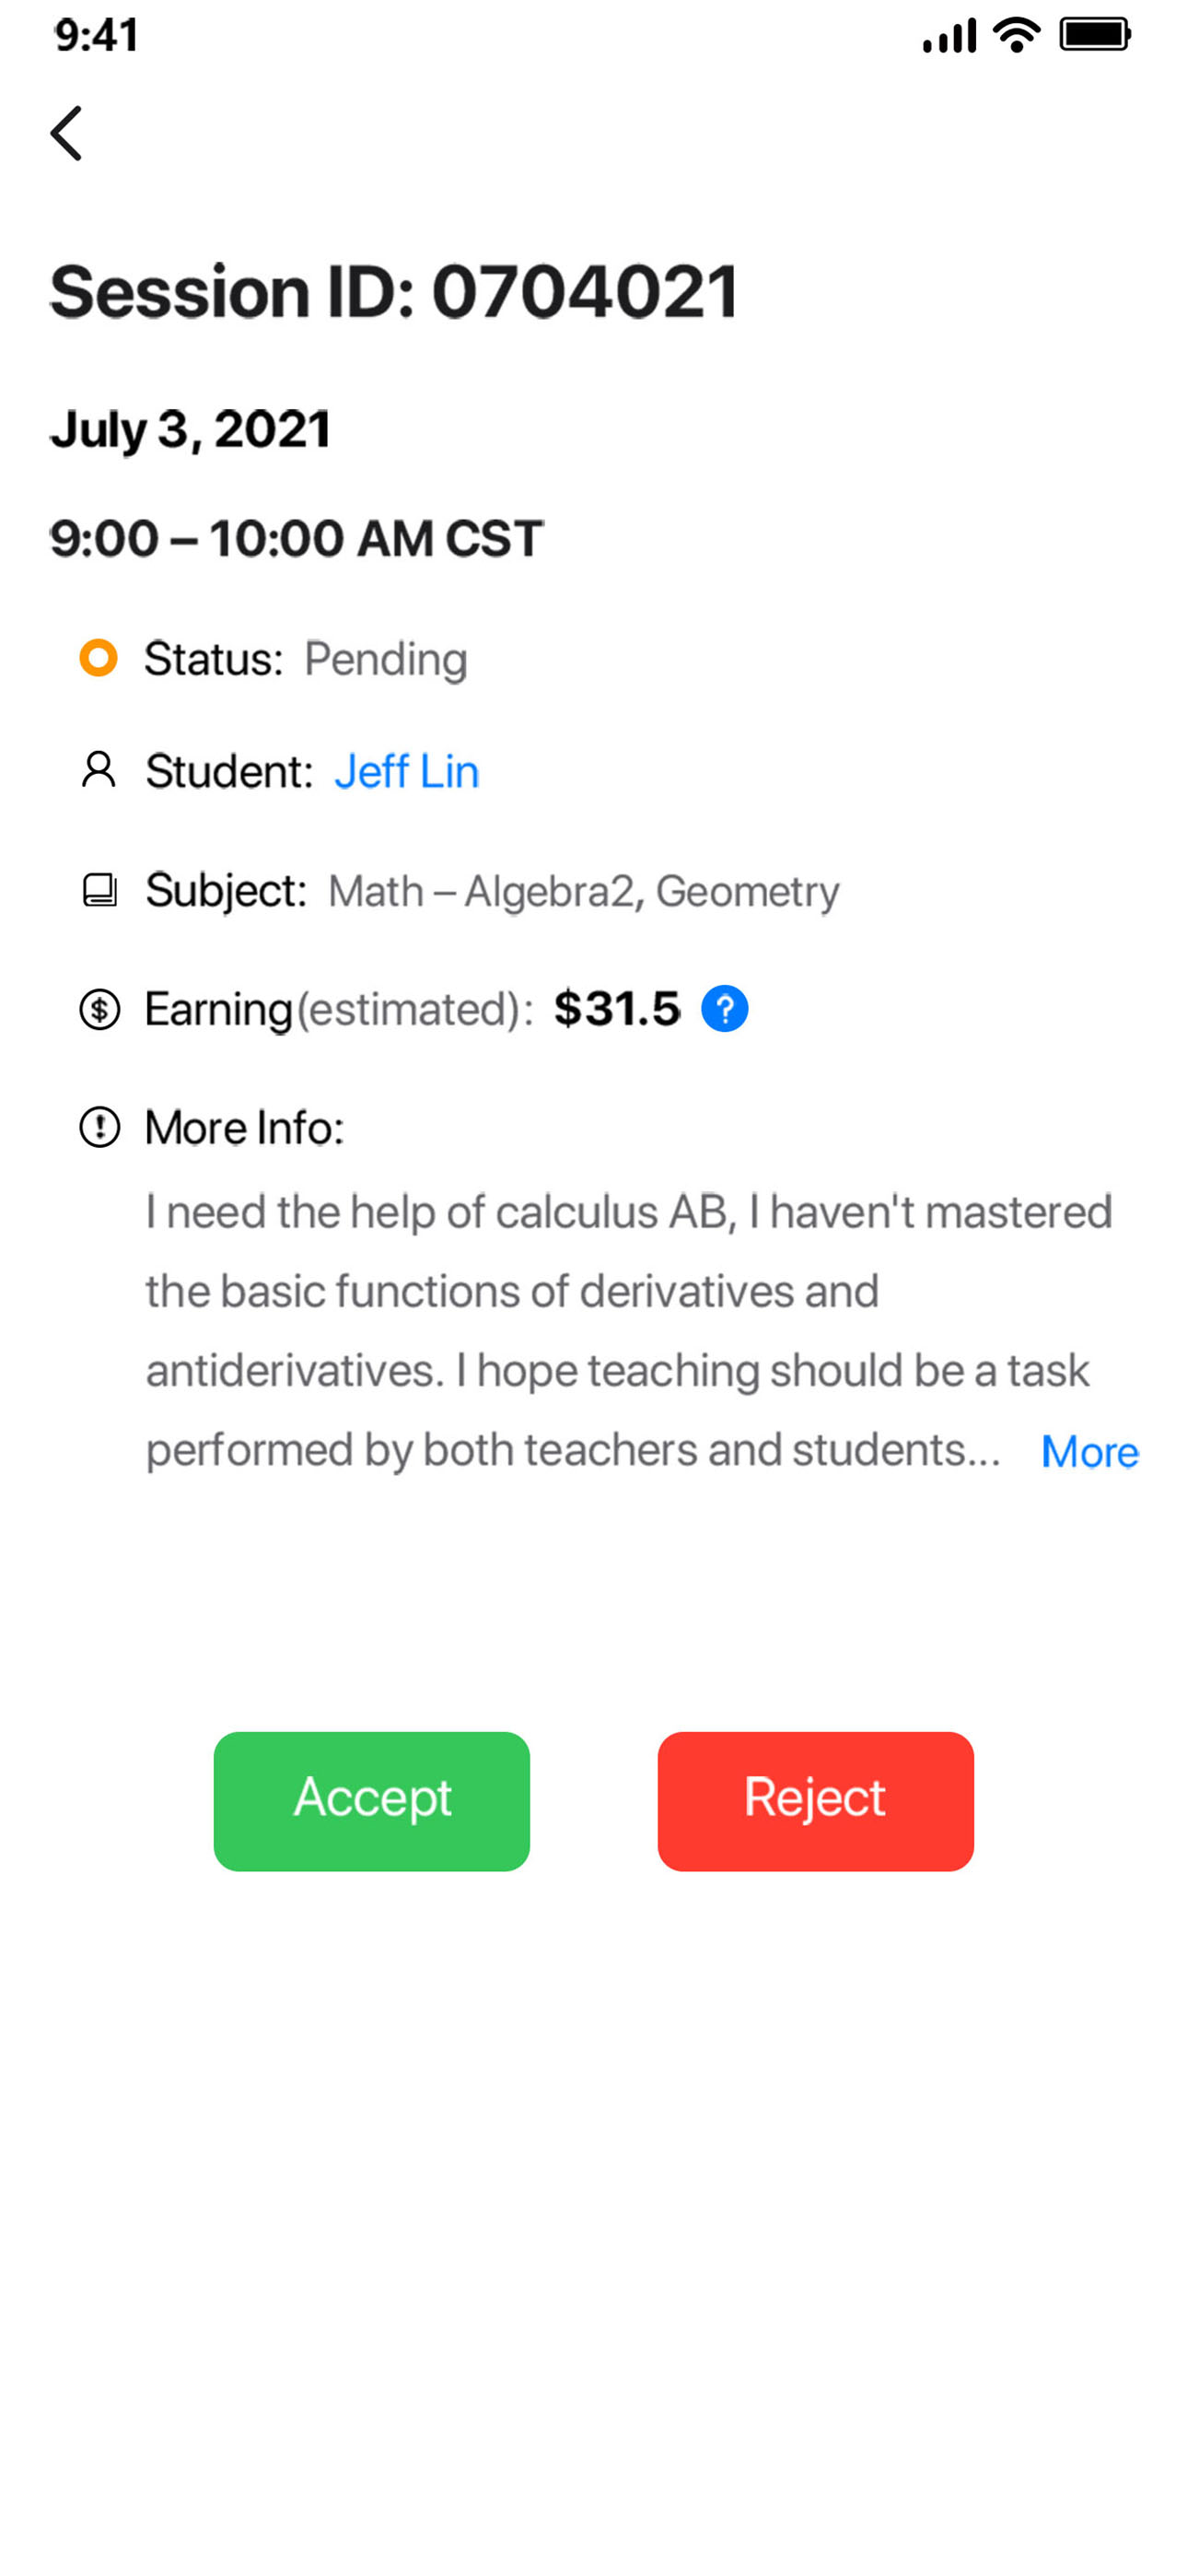The image size is (1188, 2576).
Task: Click the subject book icon
Action: click(x=99, y=889)
